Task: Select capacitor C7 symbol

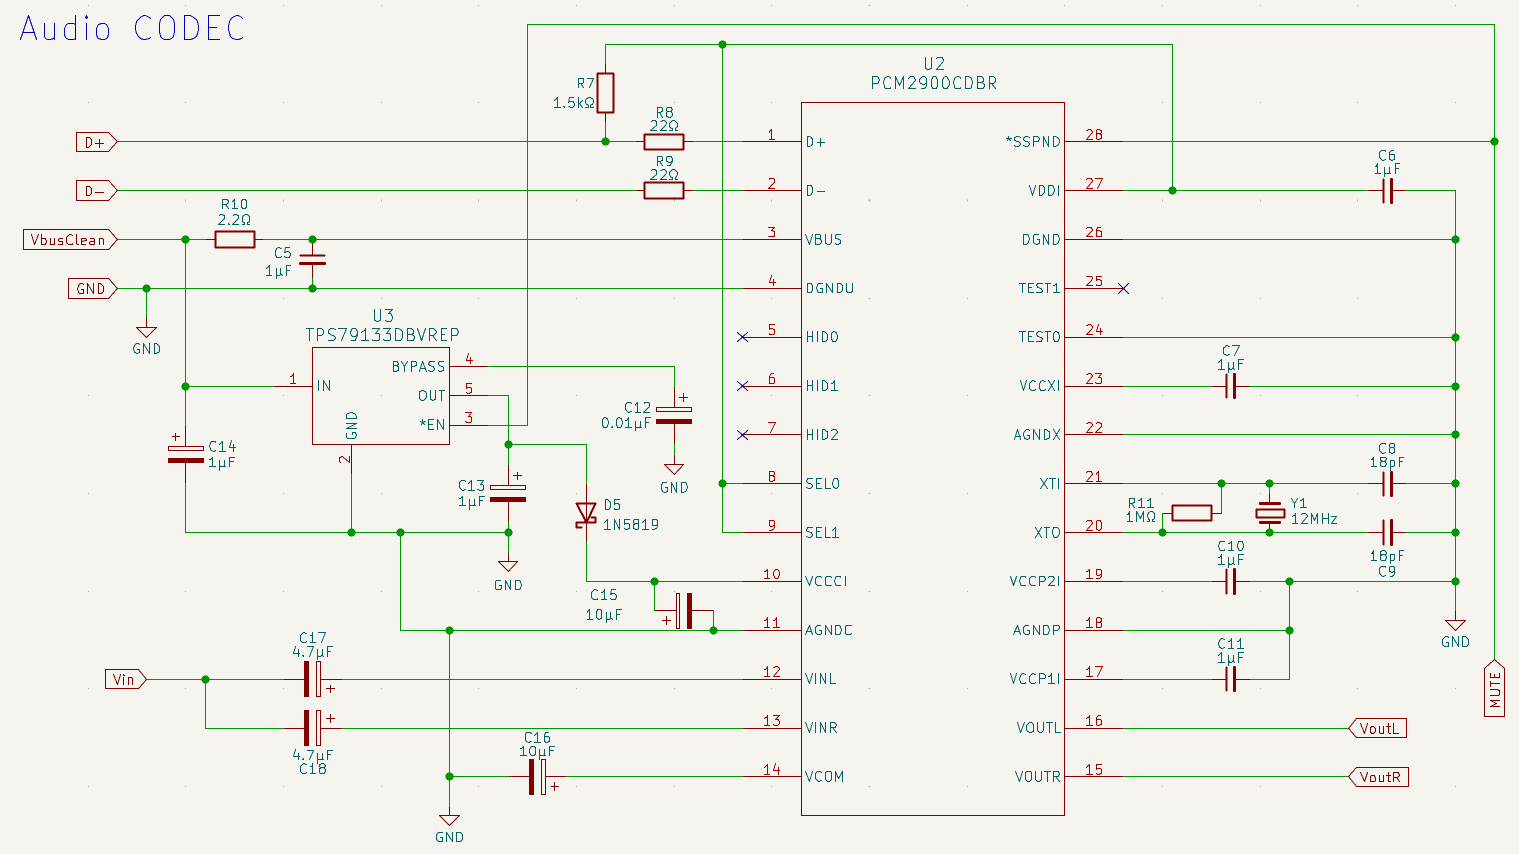Action: 1231,386
